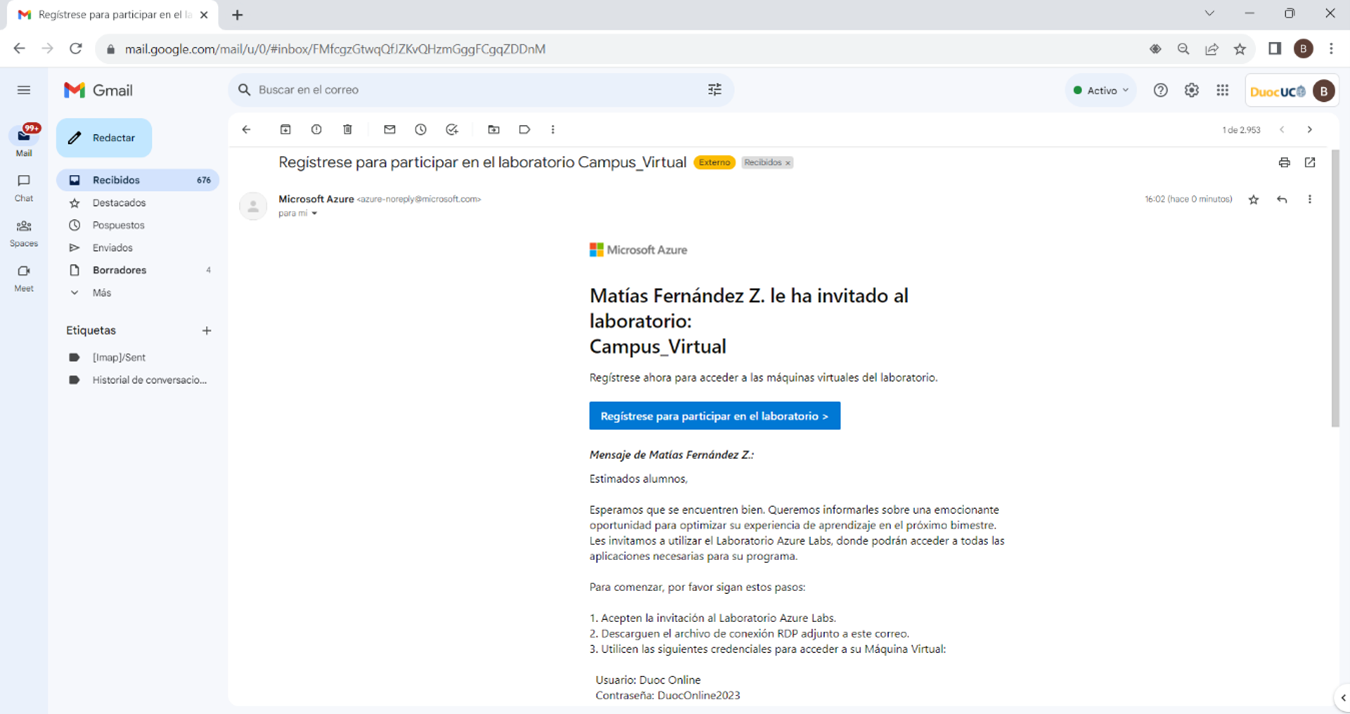1350x714 pixels.
Task: Open the Spaces section
Action: (x=24, y=233)
